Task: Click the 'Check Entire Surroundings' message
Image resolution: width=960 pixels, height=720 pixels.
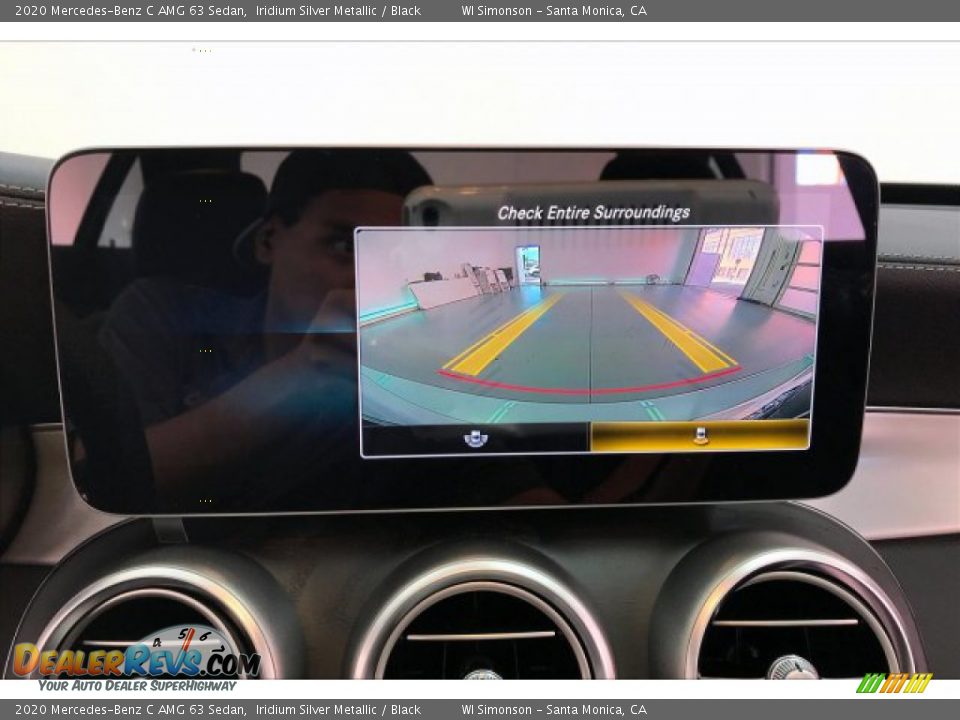Action: pos(593,213)
